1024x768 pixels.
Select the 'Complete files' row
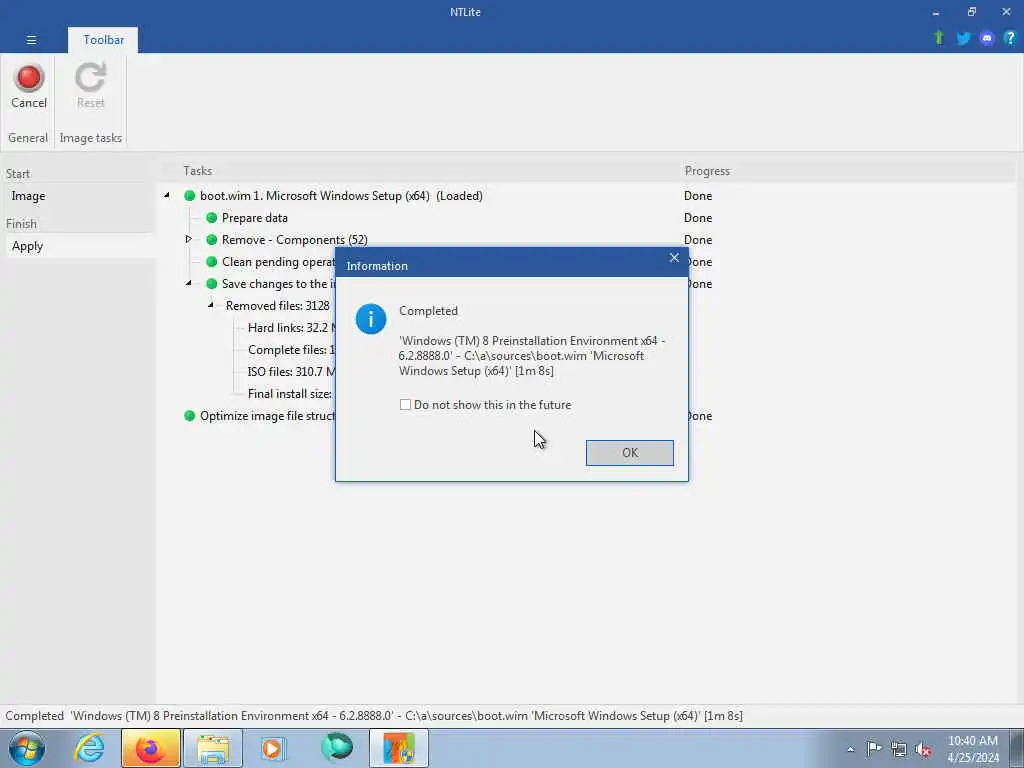pos(291,350)
